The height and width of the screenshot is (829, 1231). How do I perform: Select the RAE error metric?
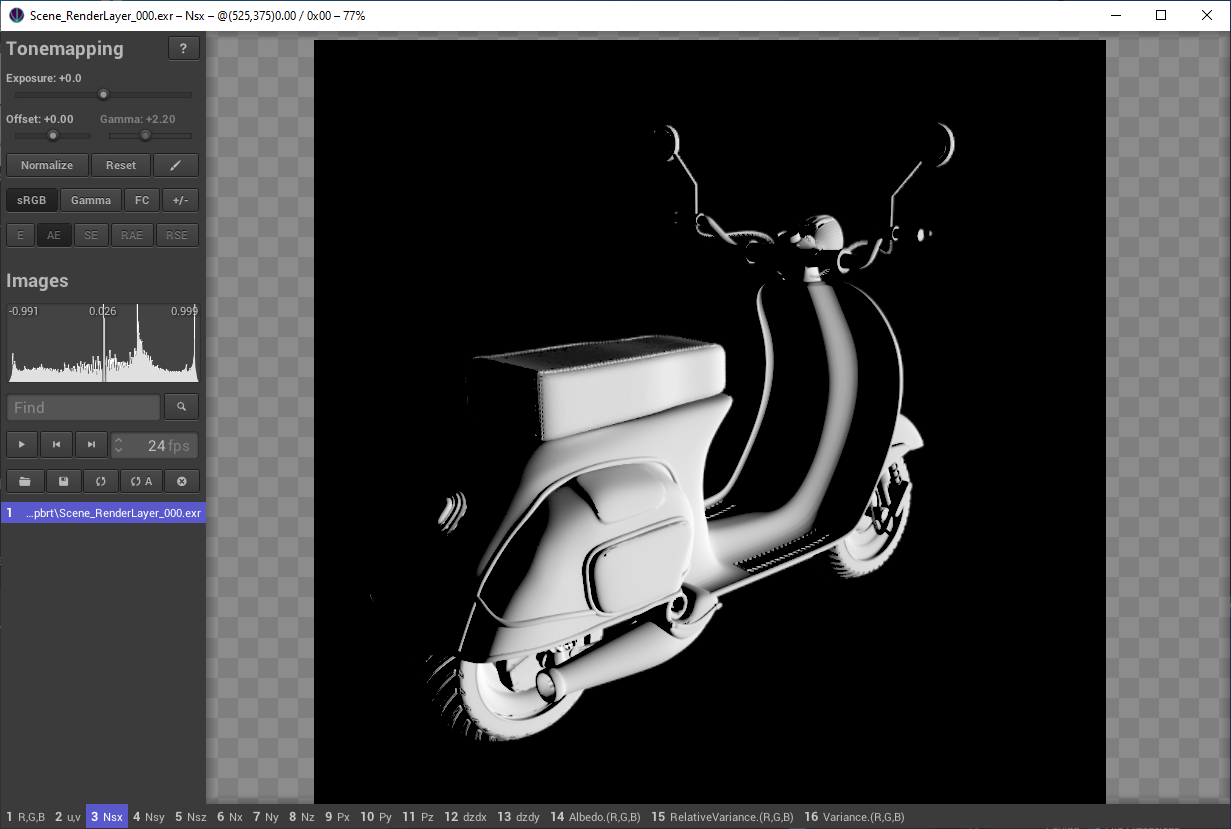131,235
